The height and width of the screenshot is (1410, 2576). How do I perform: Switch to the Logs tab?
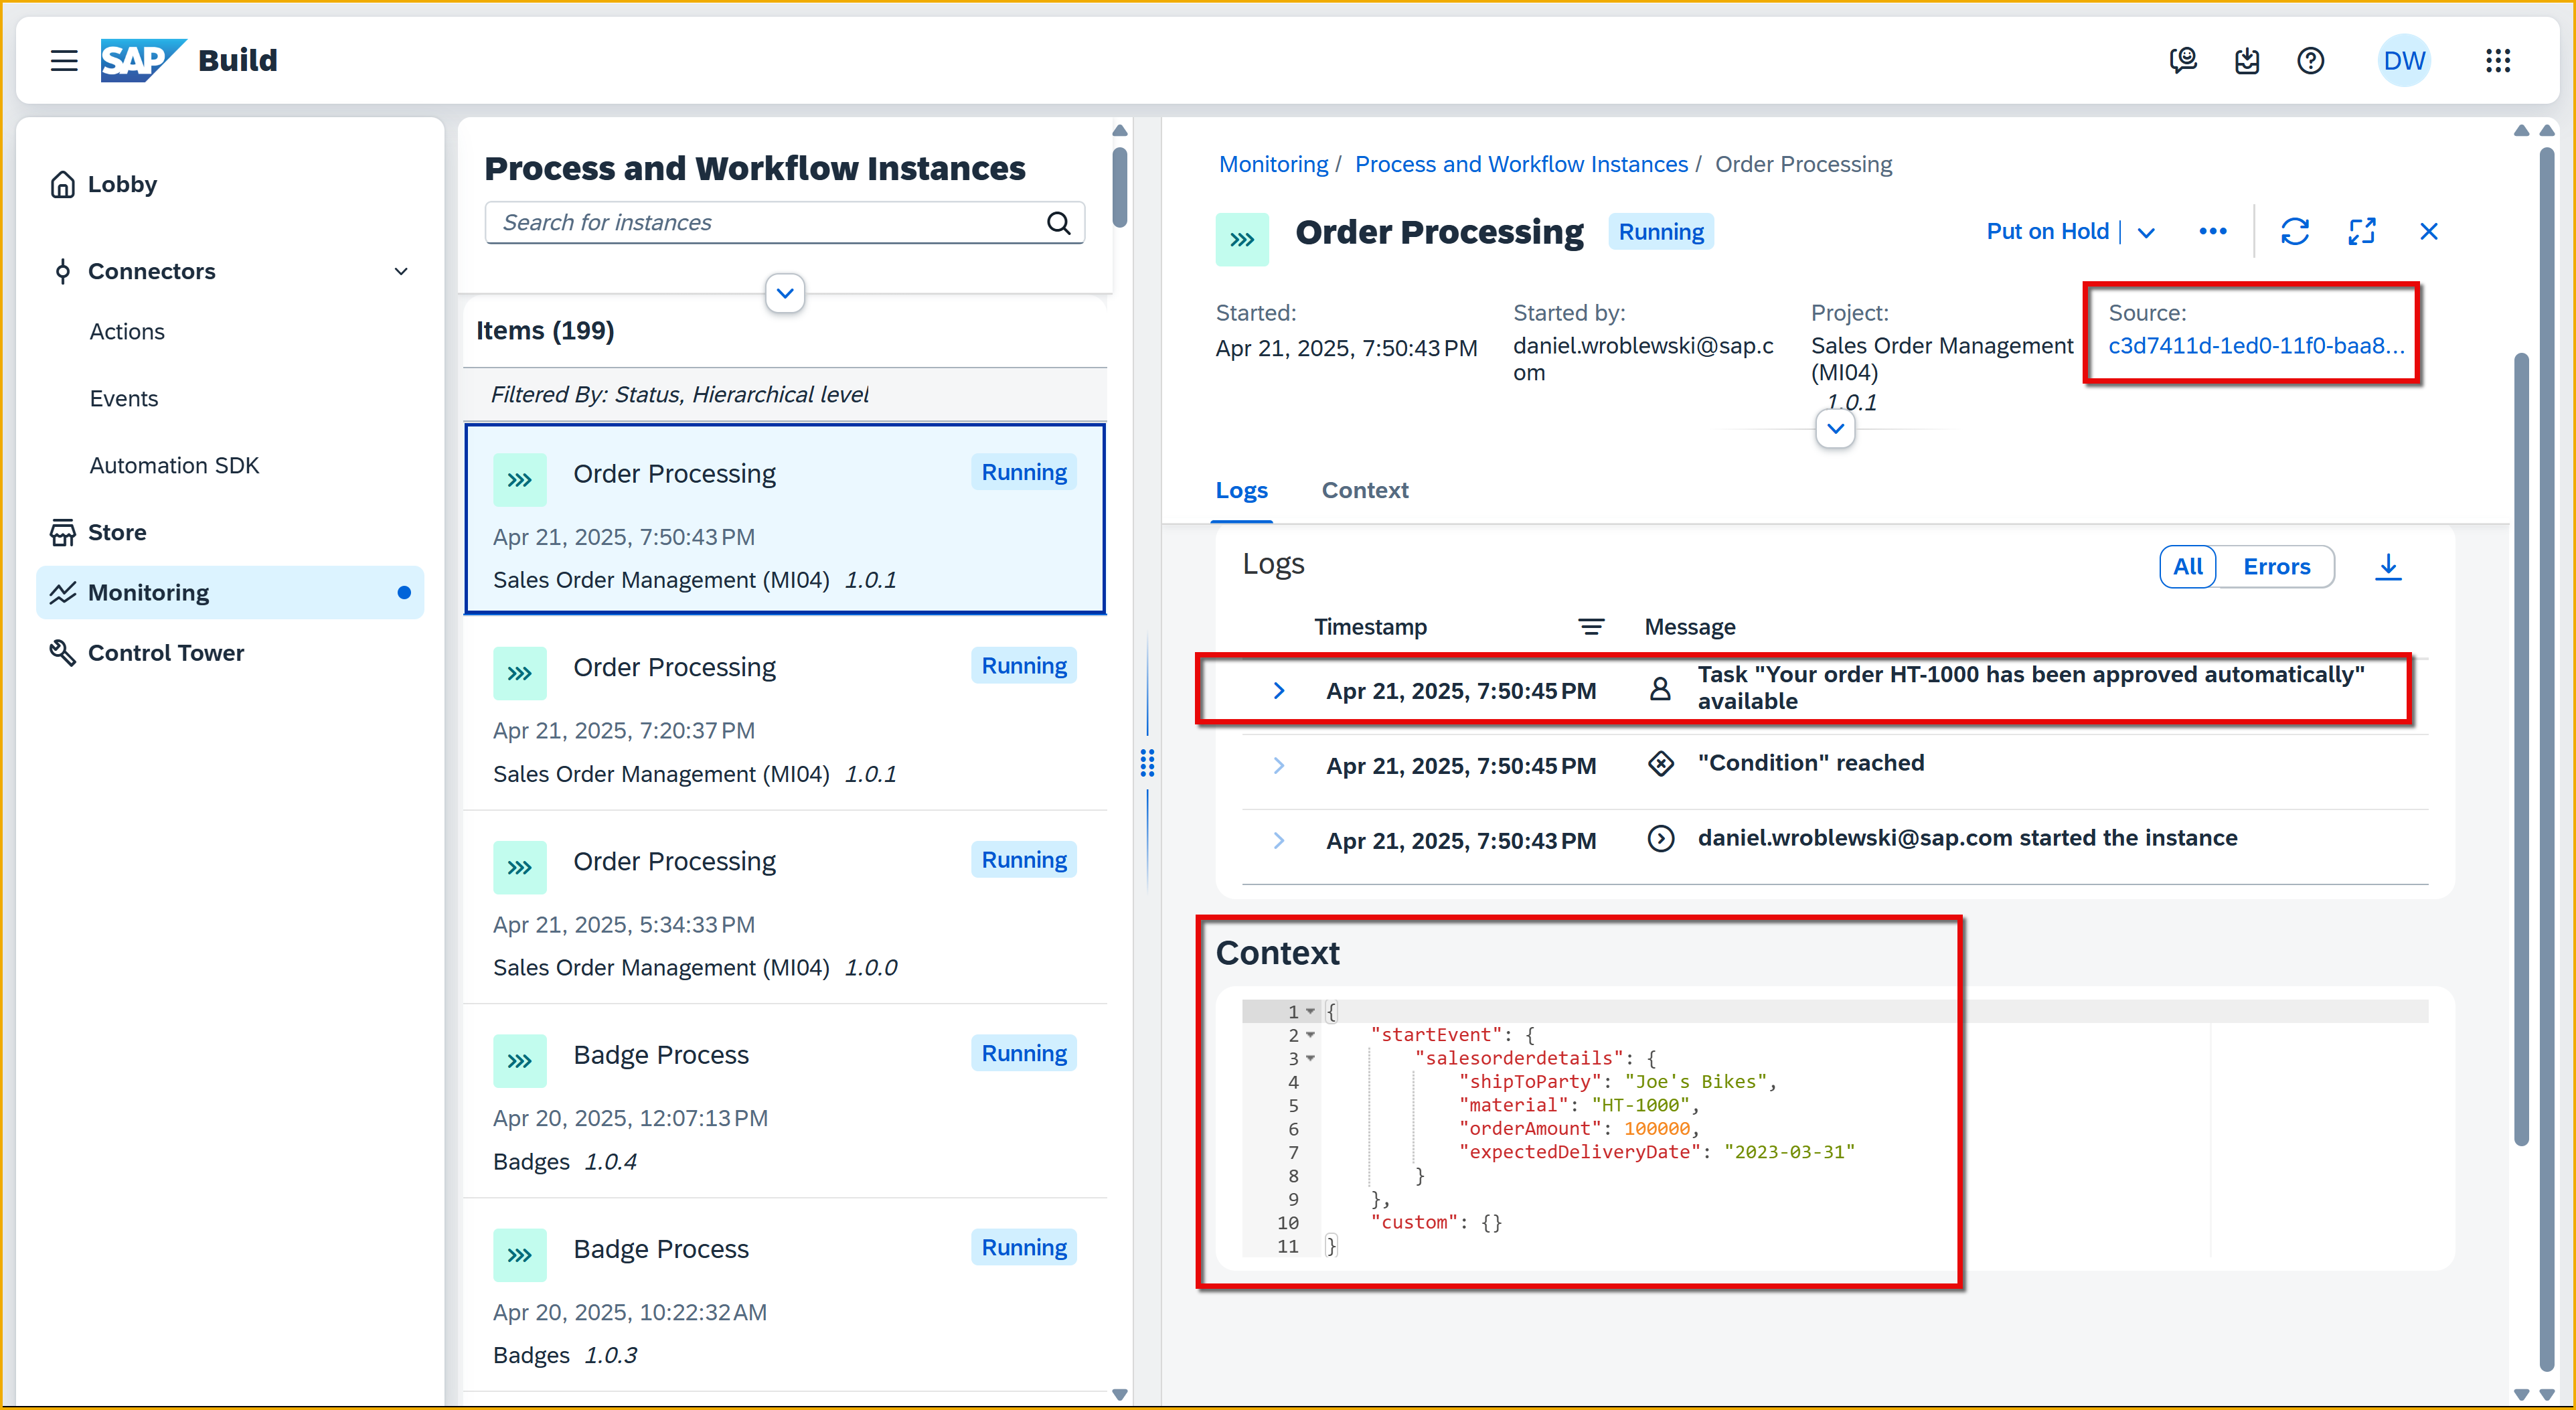tap(1241, 490)
